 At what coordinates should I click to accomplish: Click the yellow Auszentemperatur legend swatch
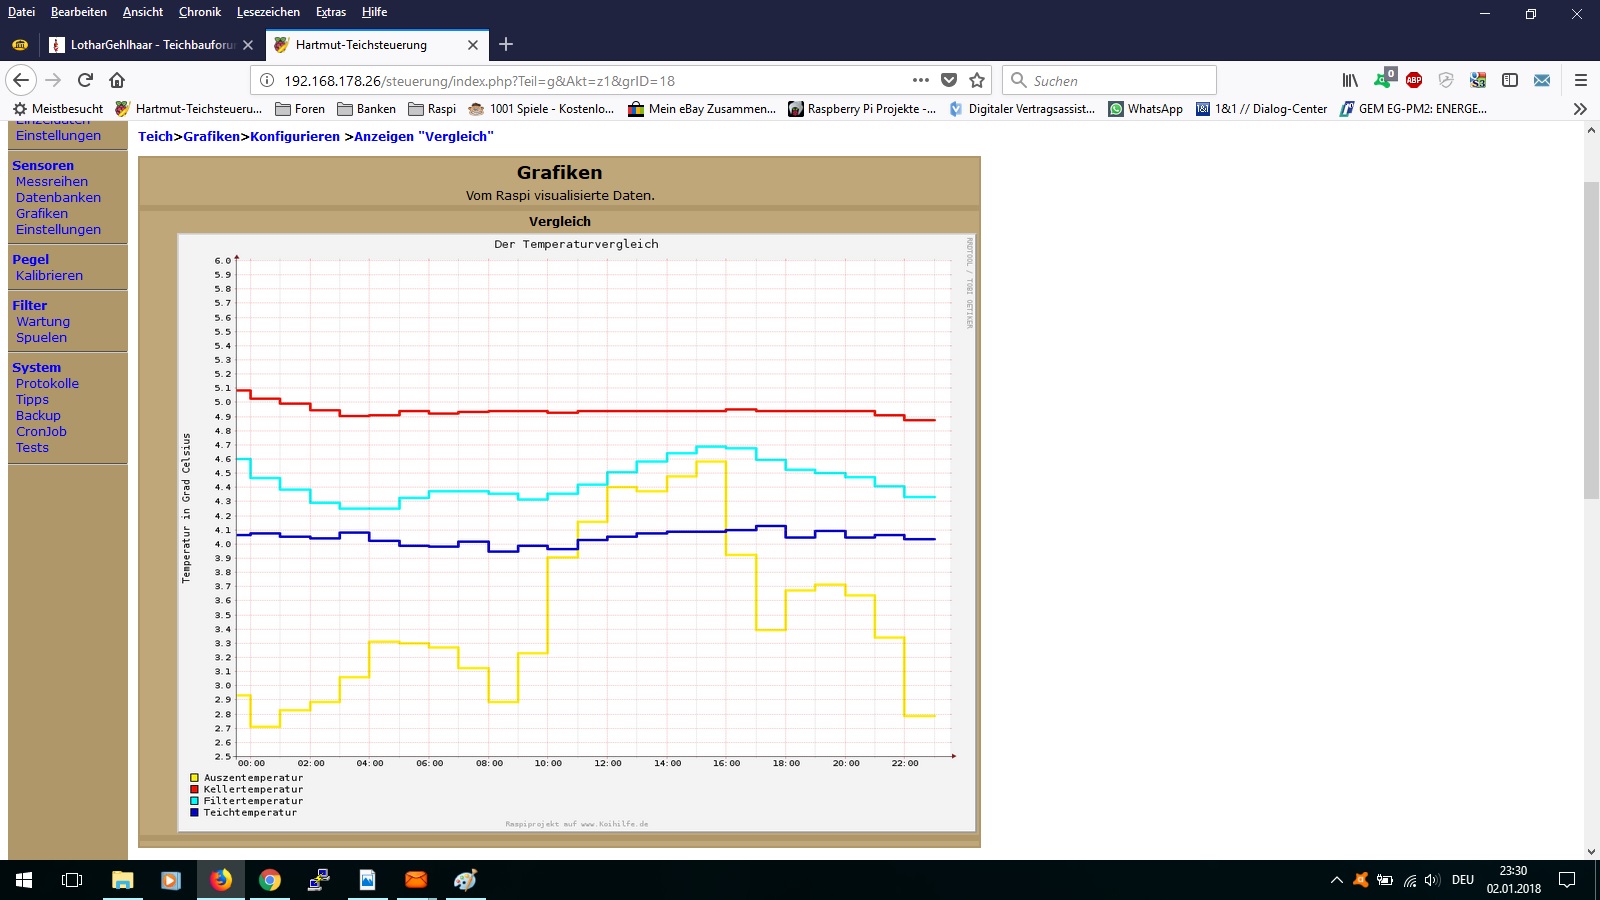click(194, 778)
